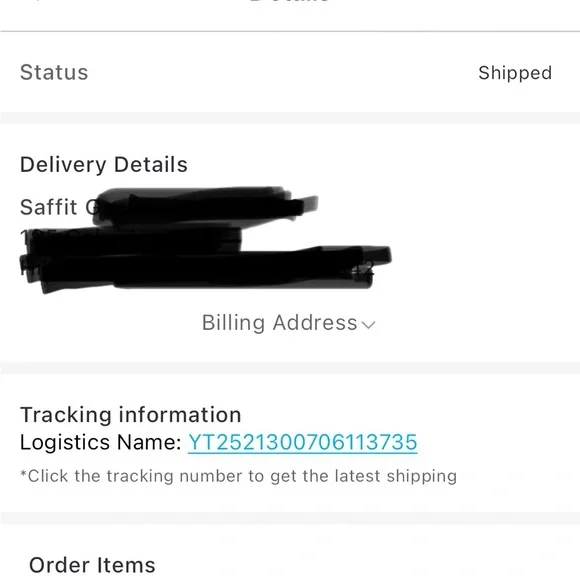Click the gray separator above Tracking information
The height and width of the screenshot is (580, 580).
click(x=290, y=368)
